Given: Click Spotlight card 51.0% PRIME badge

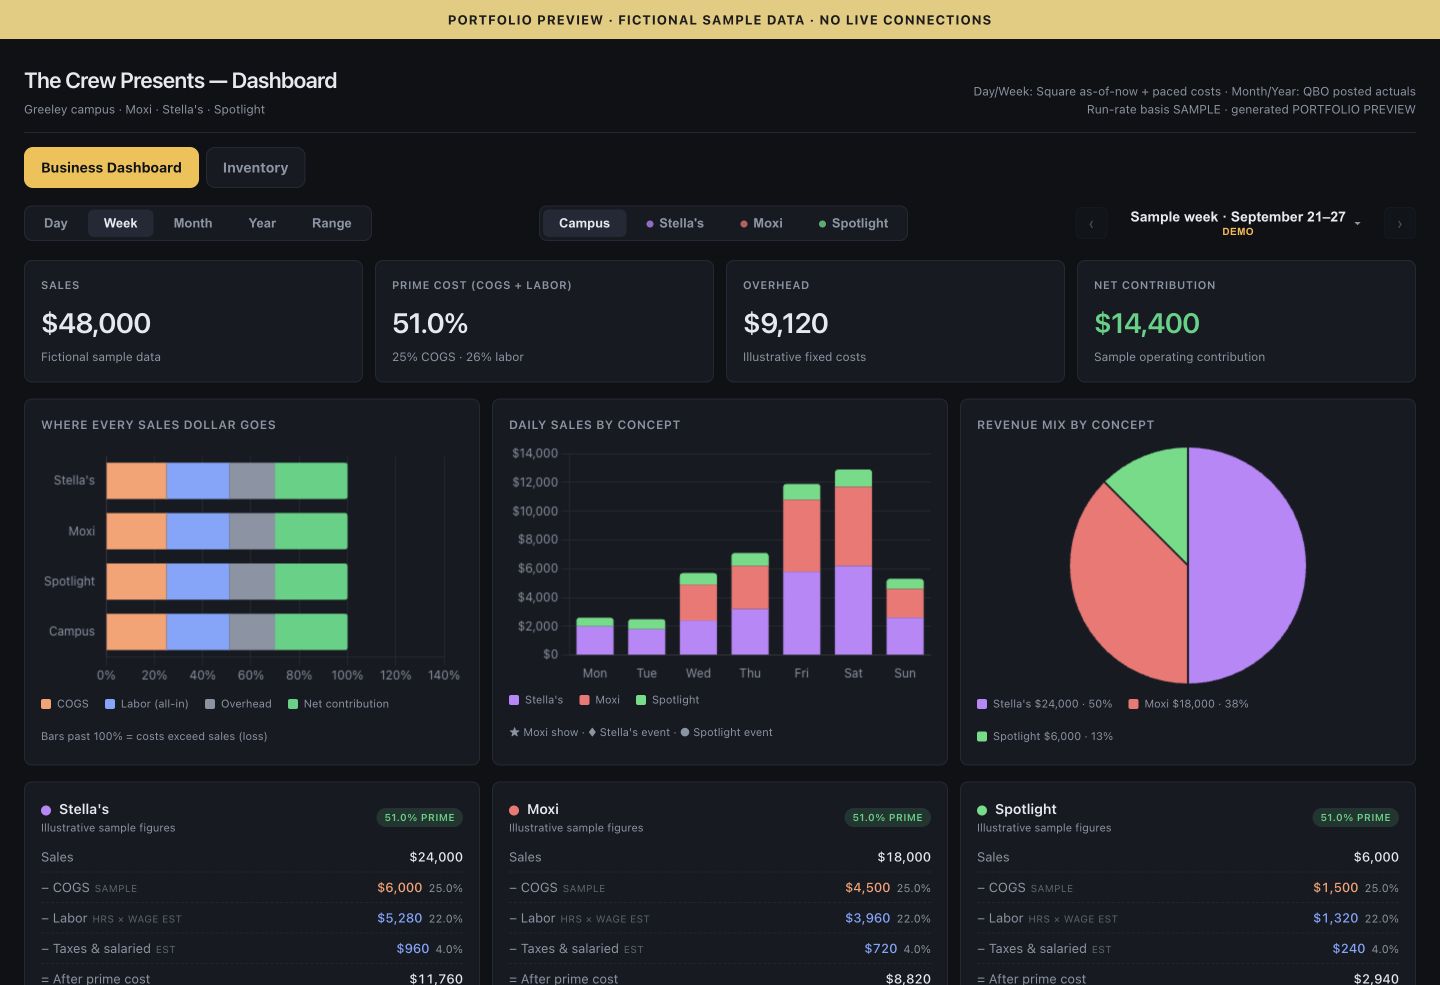Looking at the screenshot, I should [x=1356, y=818].
